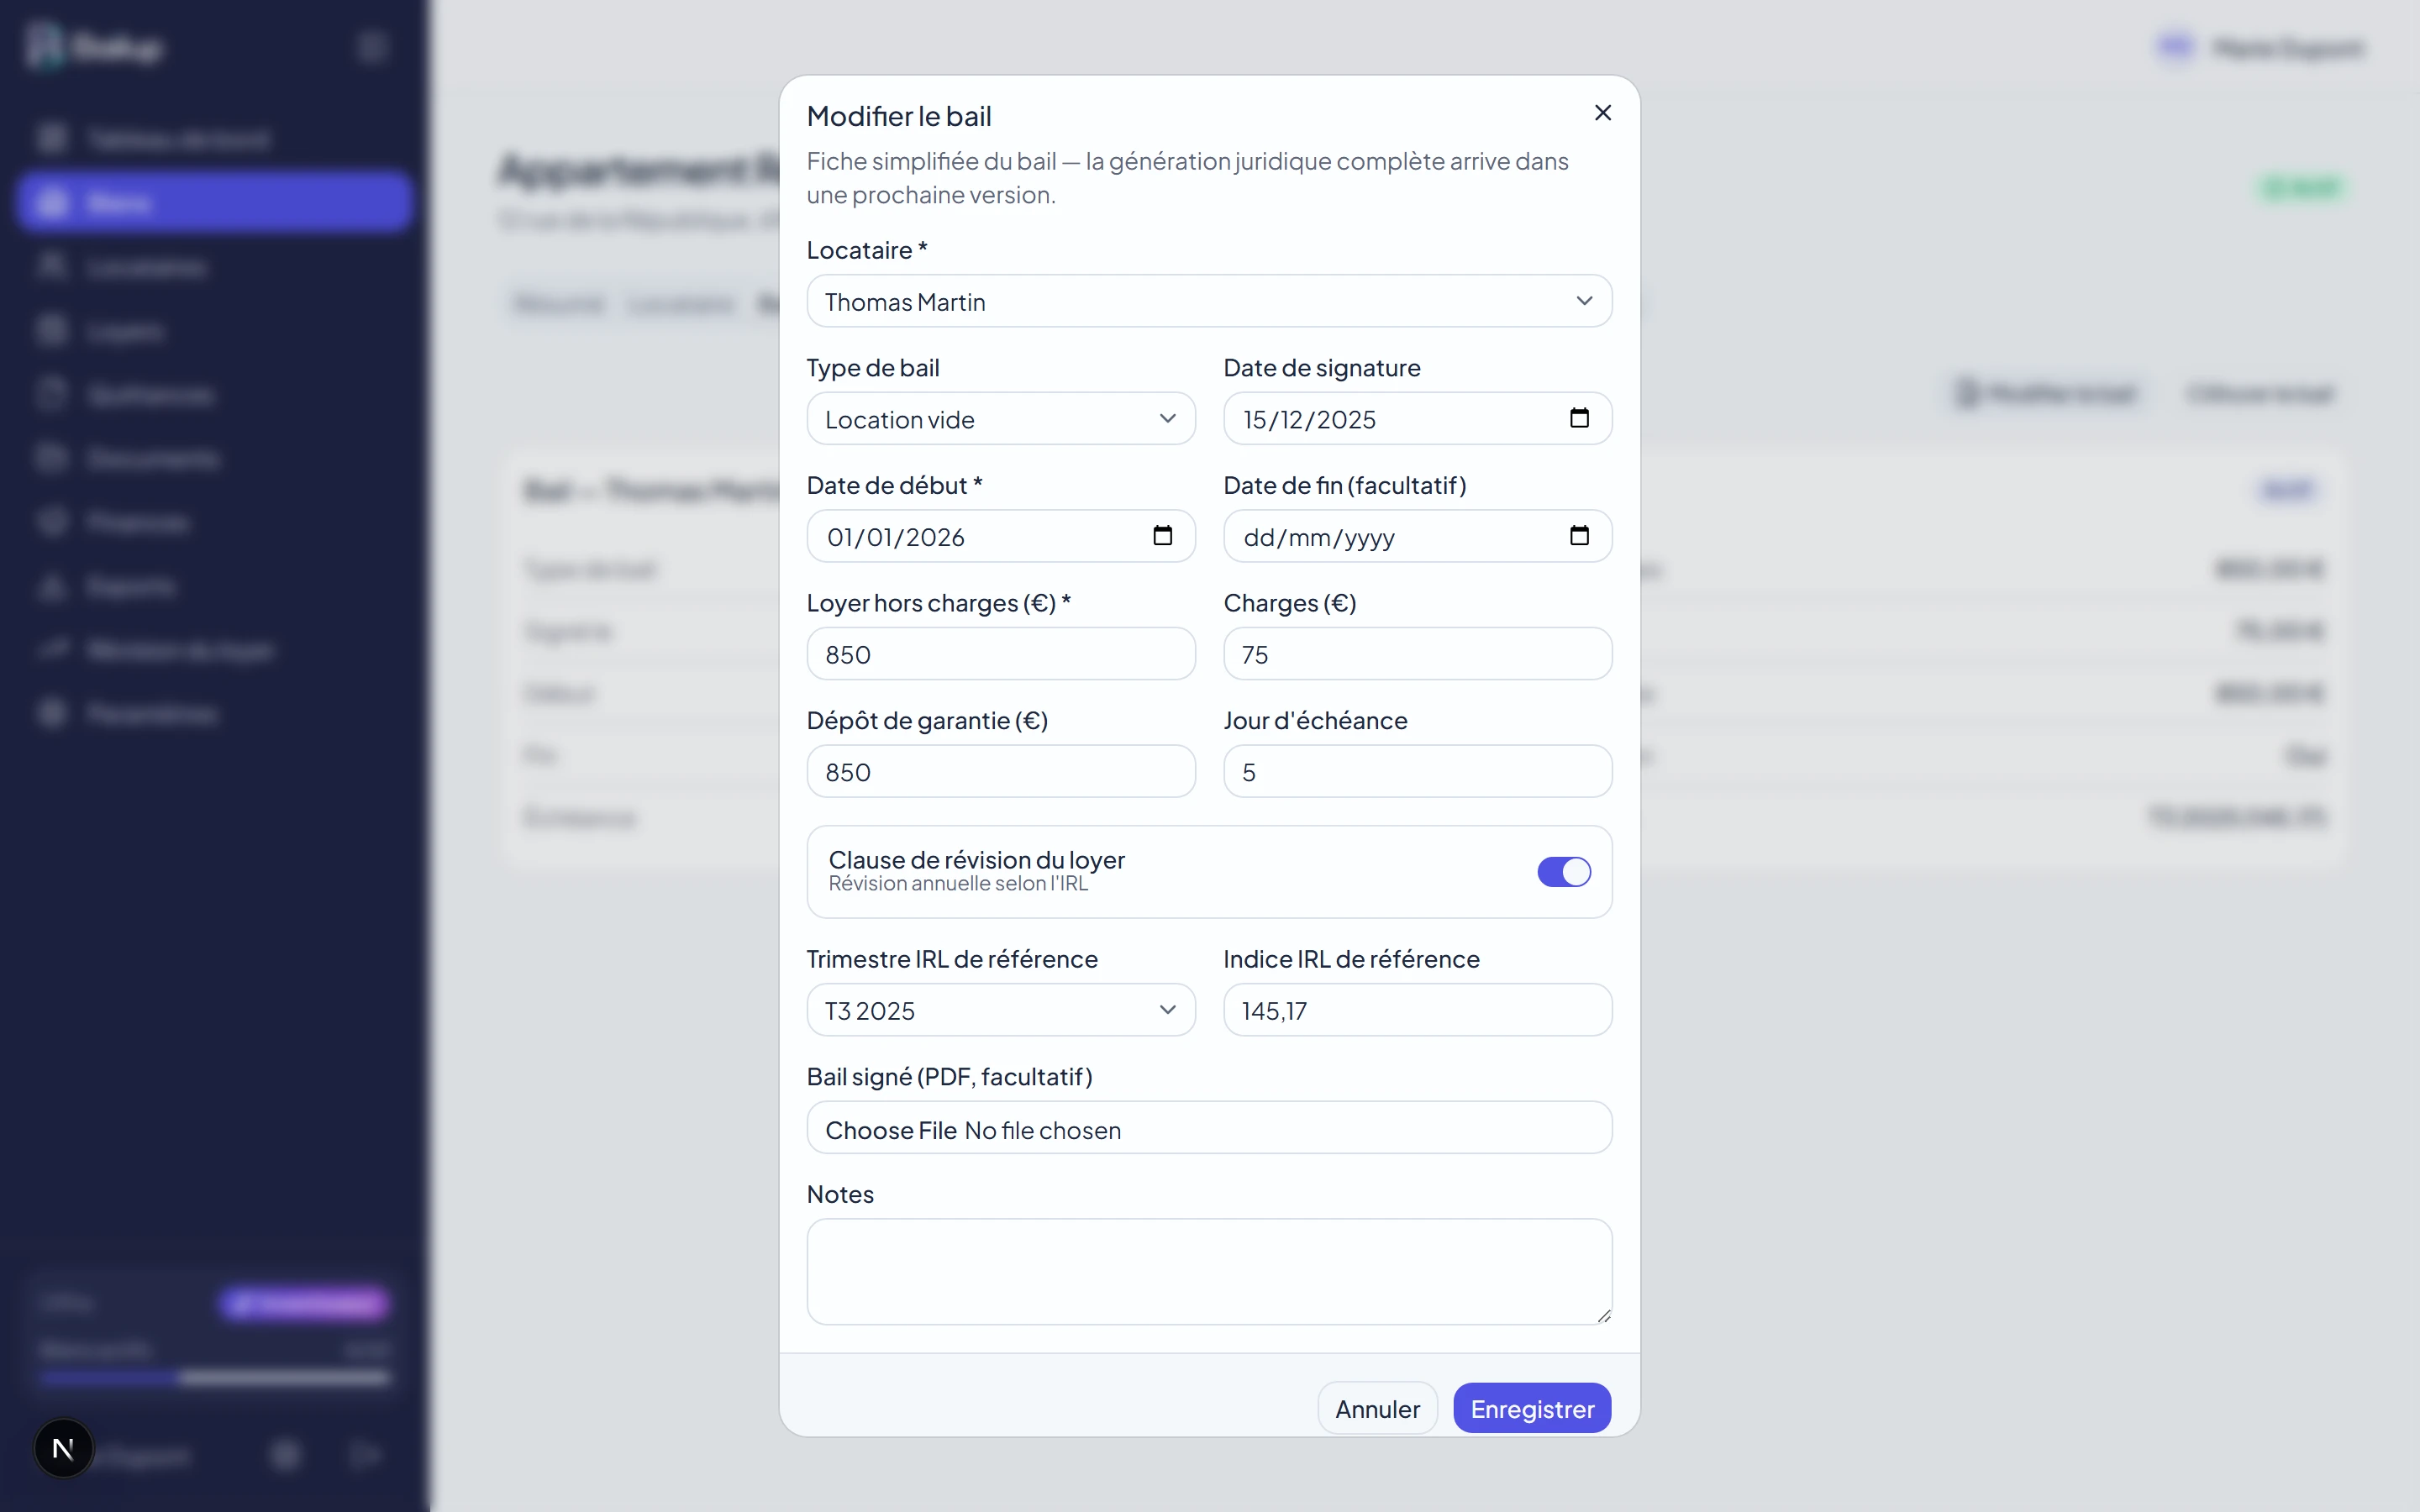Disable the Clause de révision du loyer switch
2420x1512 pixels.
1563,872
